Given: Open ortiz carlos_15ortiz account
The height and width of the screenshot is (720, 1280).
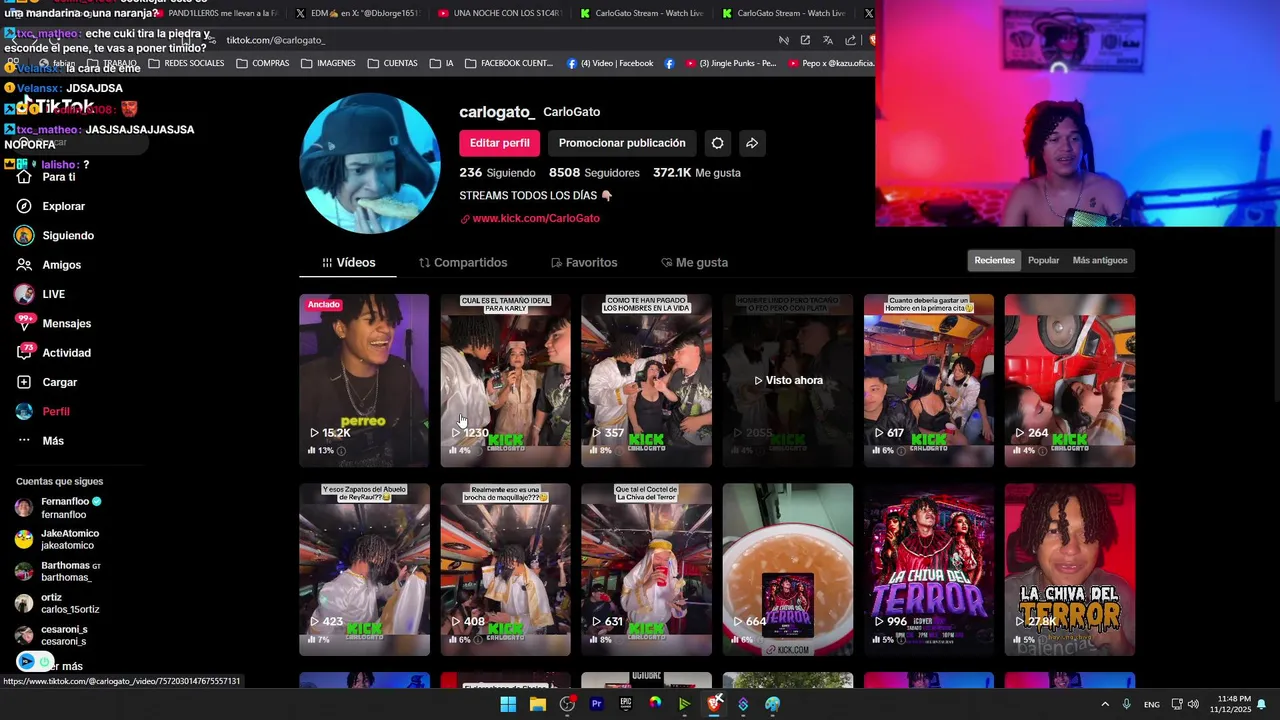Looking at the screenshot, I should (58, 603).
